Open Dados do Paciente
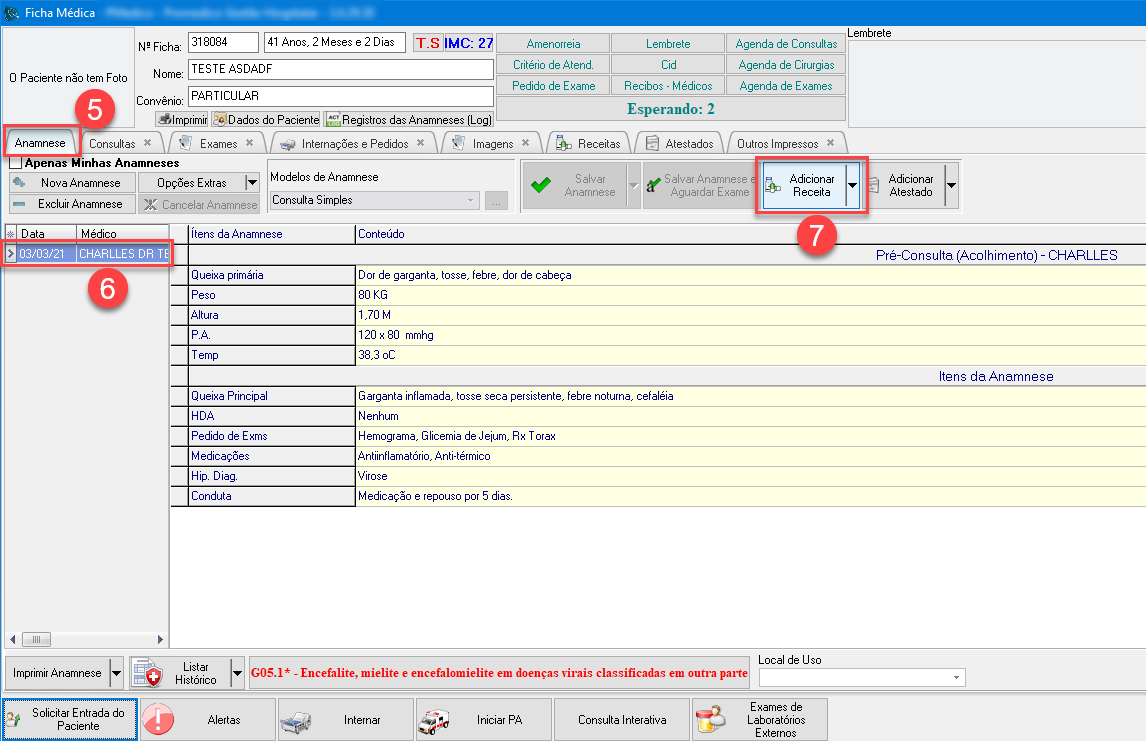 (265, 119)
